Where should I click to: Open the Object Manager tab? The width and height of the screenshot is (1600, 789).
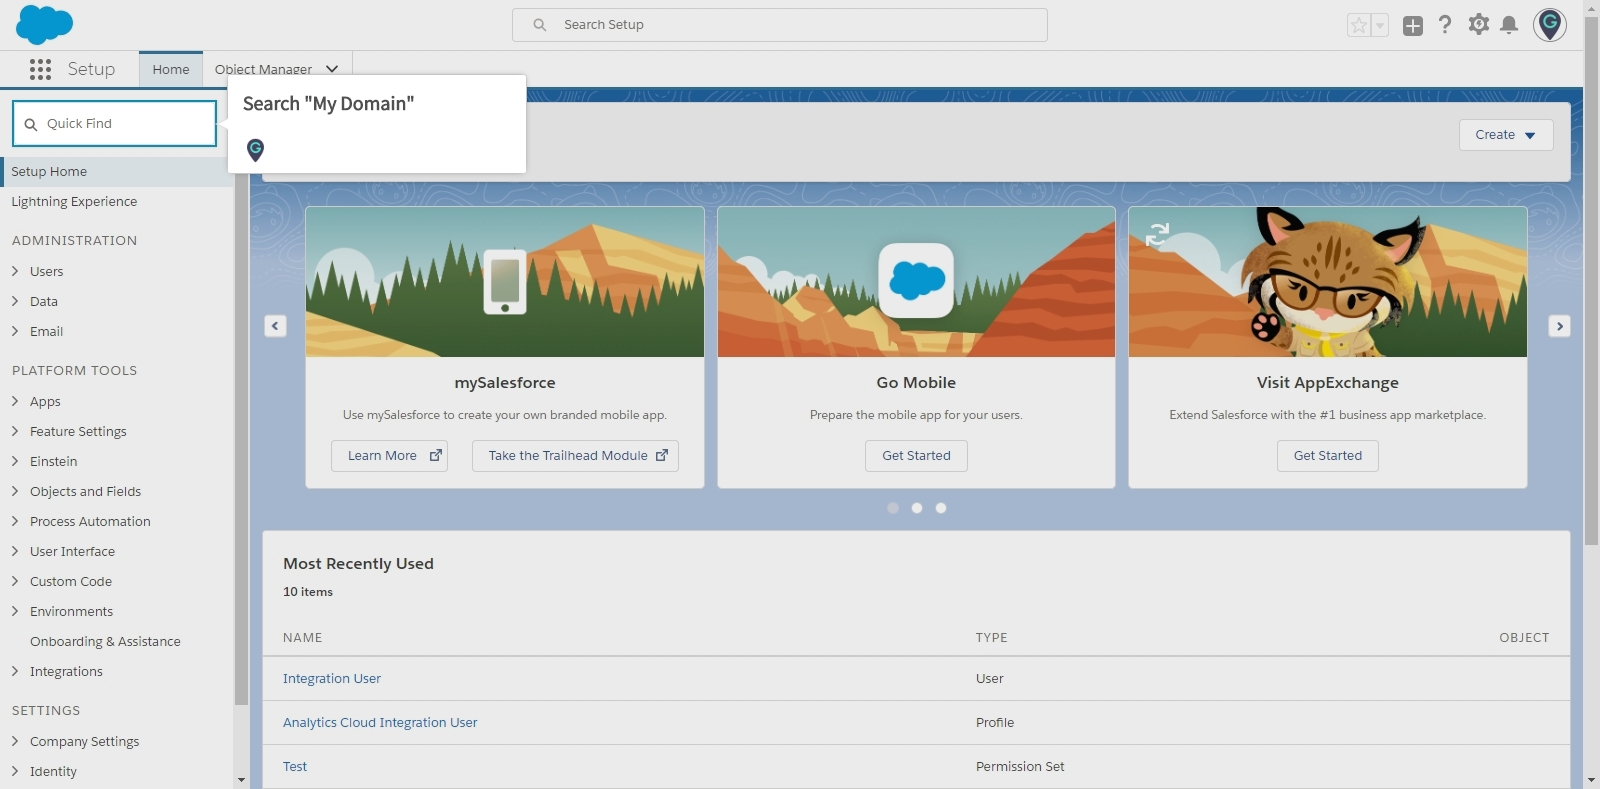click(x=263, y=69)
